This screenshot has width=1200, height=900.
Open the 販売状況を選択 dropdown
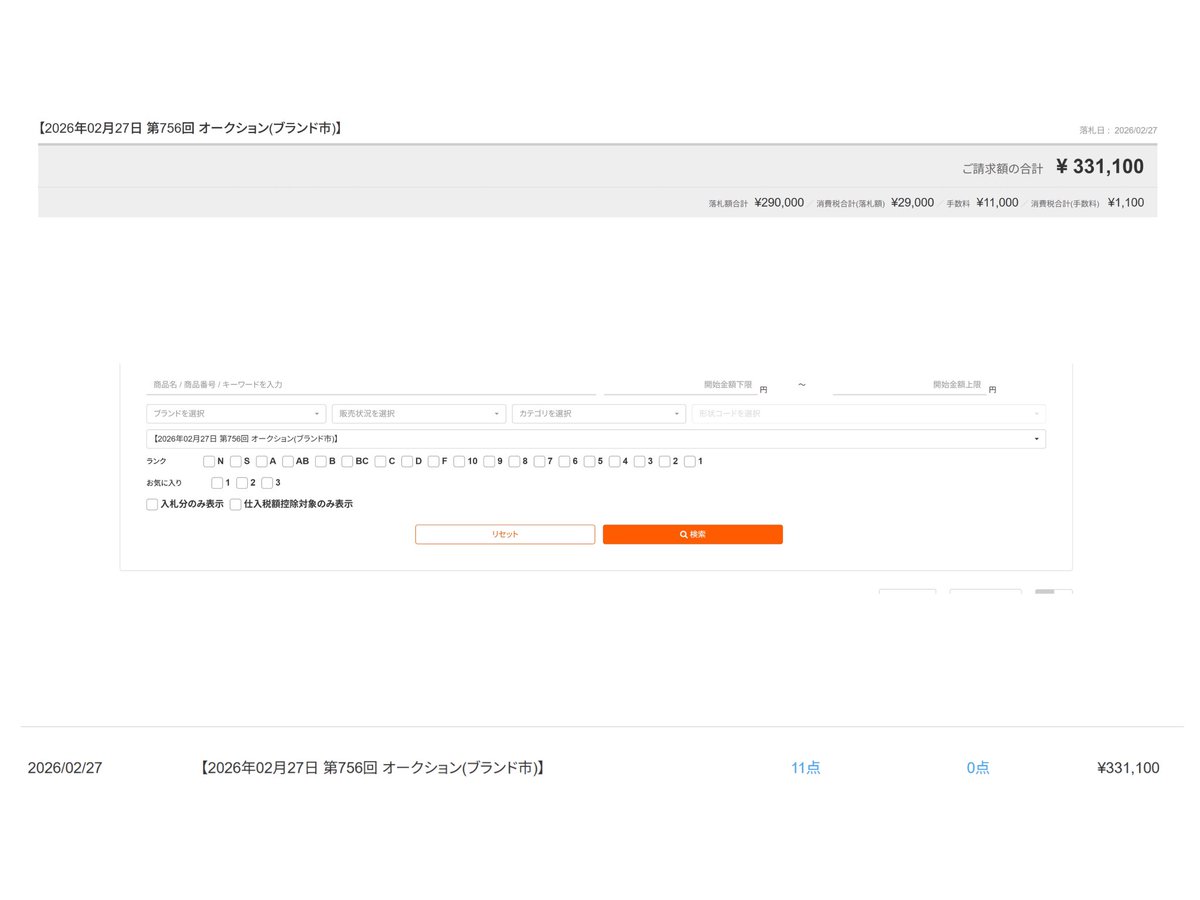pos(419,414)
